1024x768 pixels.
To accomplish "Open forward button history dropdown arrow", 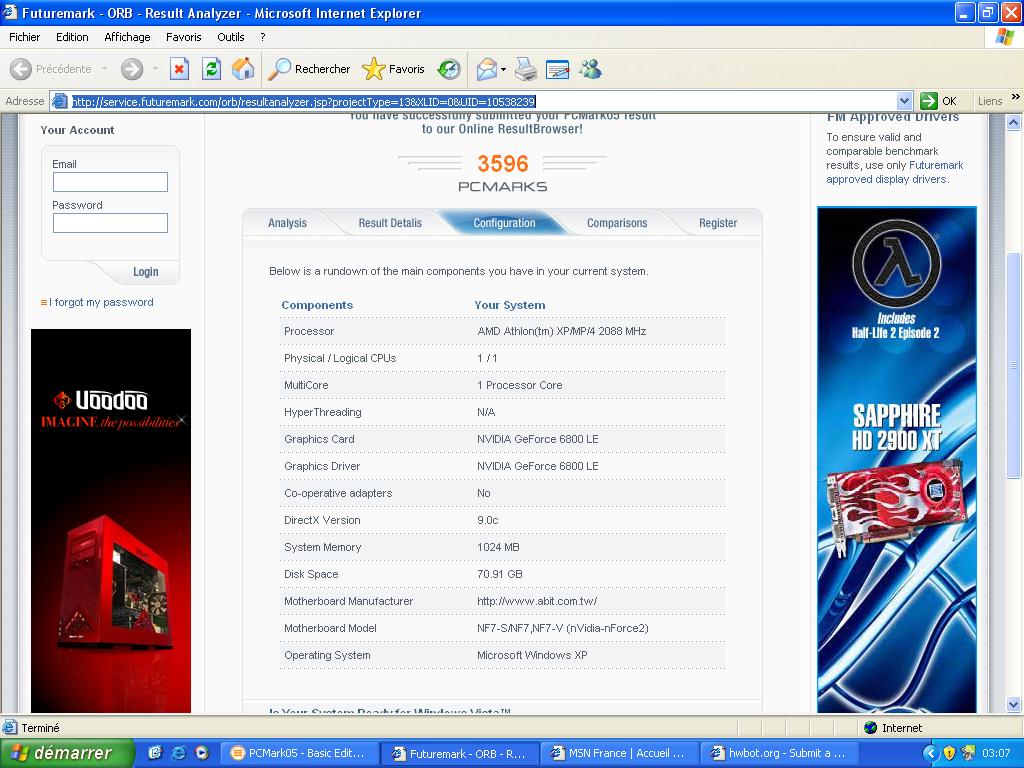I will coord(155,69).
